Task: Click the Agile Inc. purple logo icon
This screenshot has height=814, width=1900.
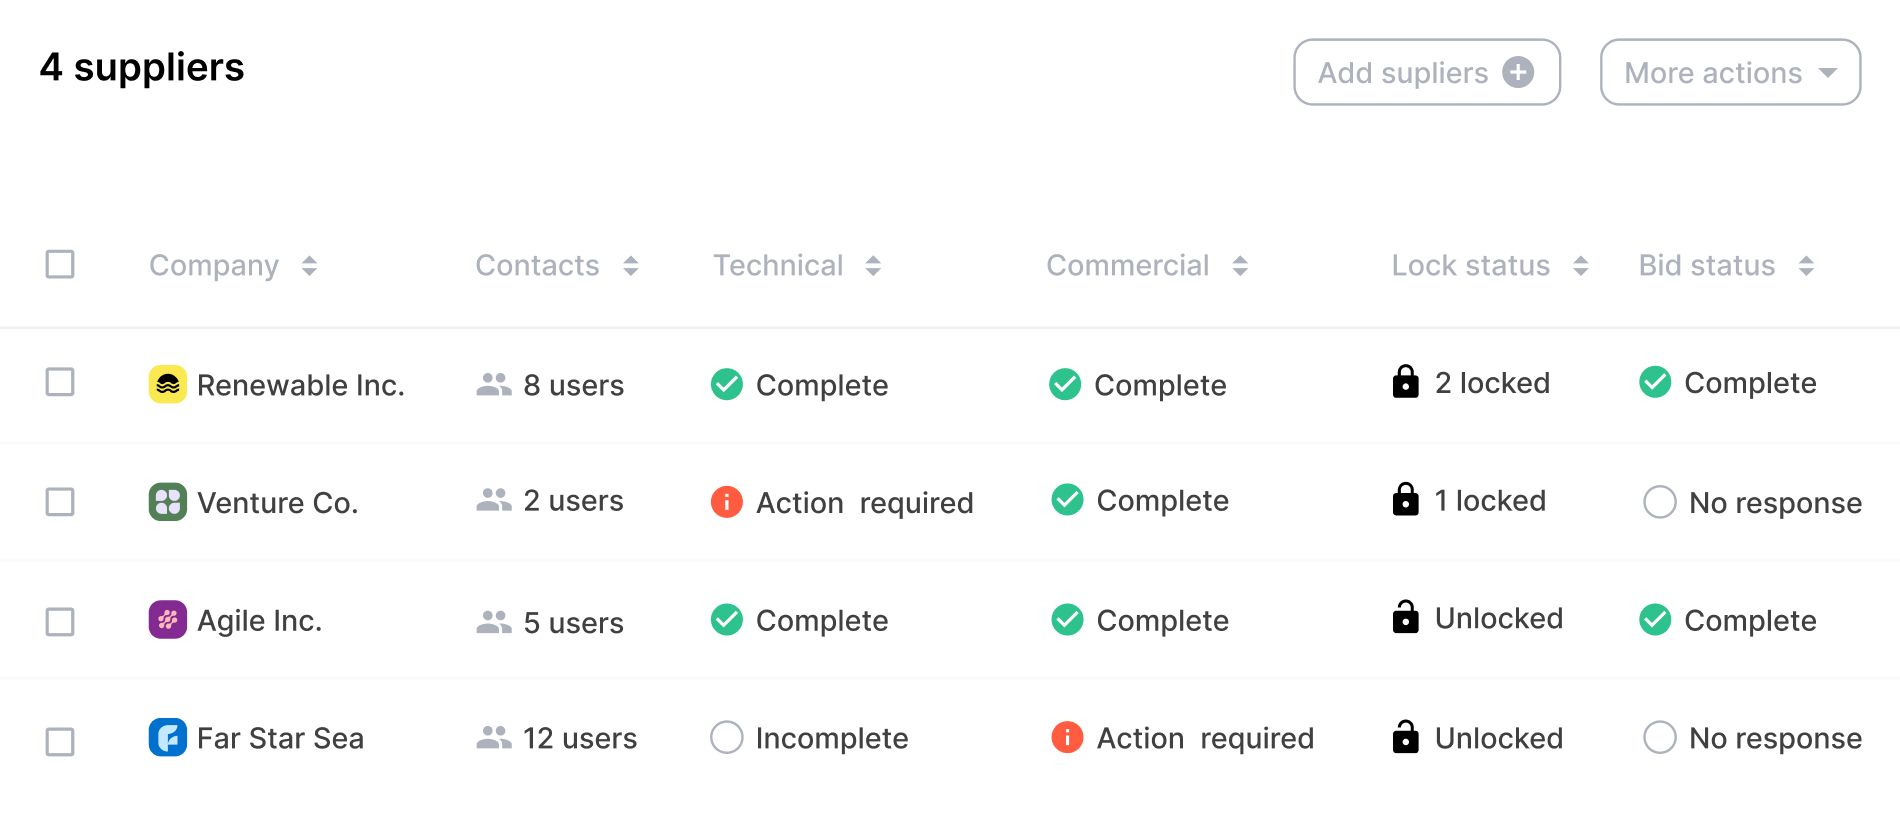Action: point(167,620)
